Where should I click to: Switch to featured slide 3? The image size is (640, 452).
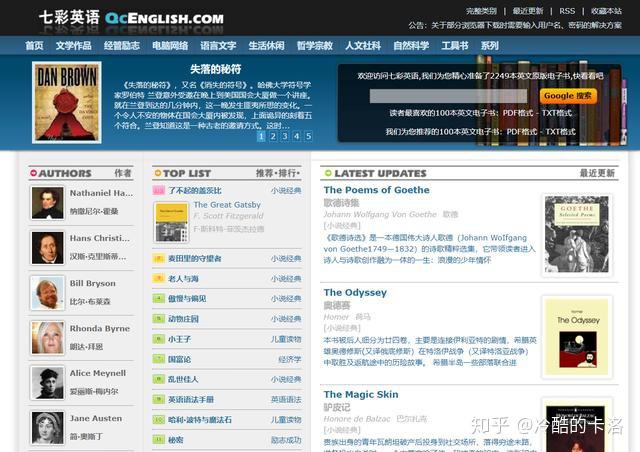[285, 136]
